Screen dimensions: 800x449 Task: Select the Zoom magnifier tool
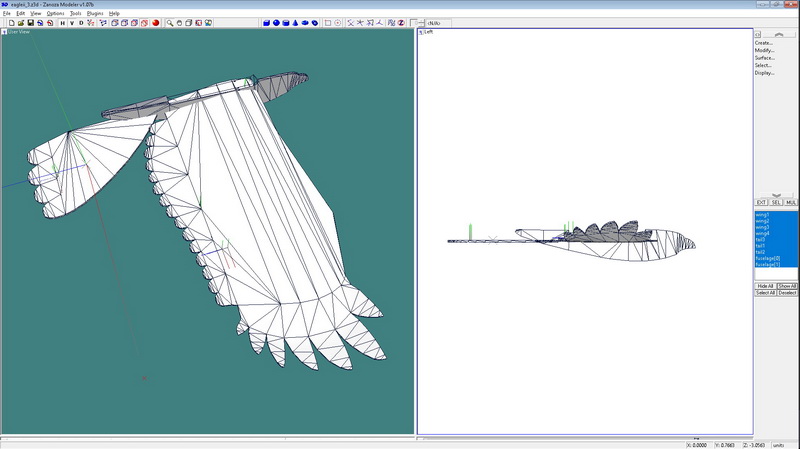170,22
